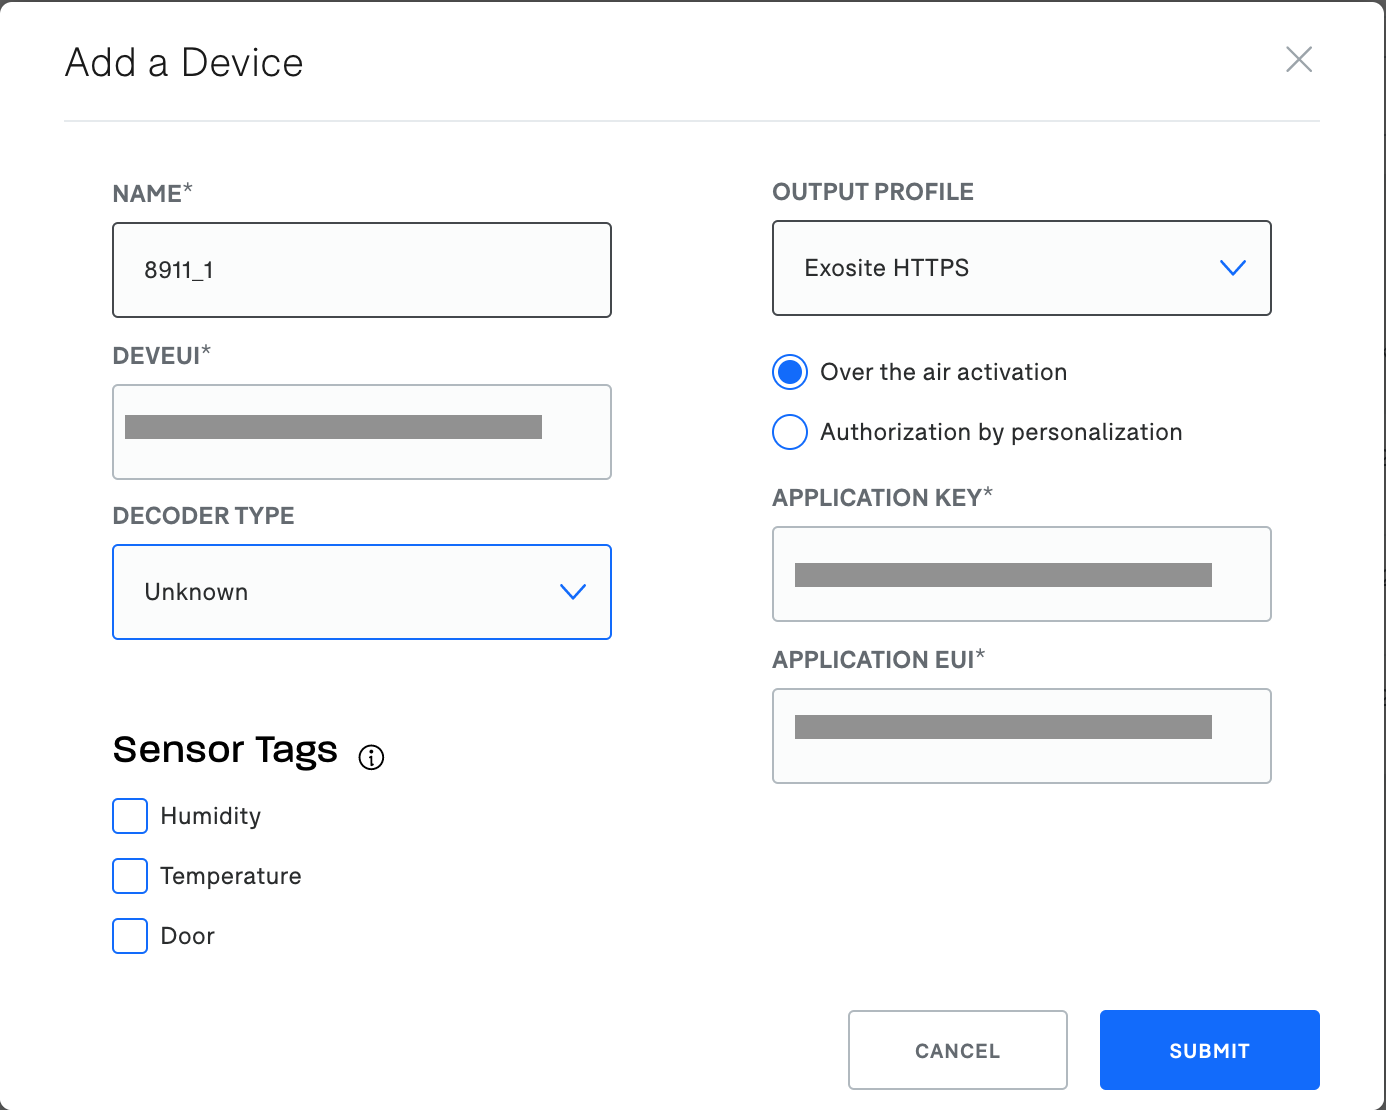This screenshot has height=1110, width=1386.
Task: Open the Decoder Type dropdown showing Unknown
Action: tap(362, 592)
